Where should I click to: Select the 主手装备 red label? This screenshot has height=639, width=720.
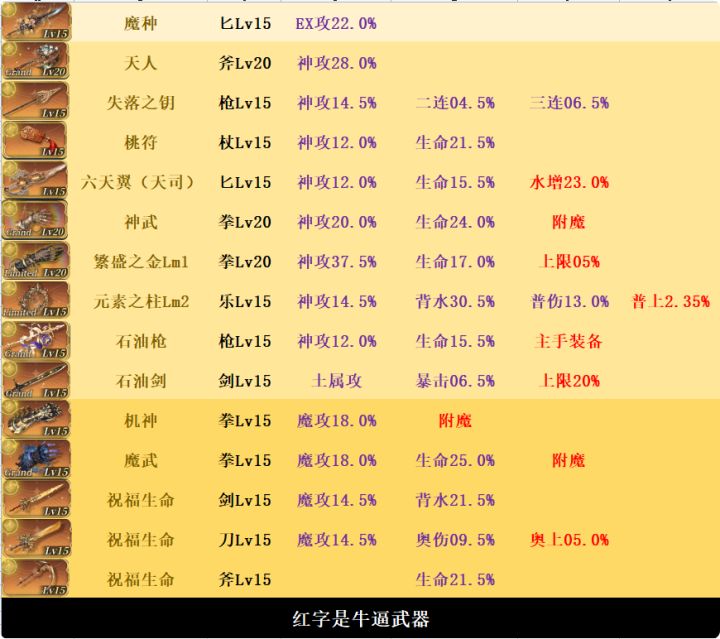tap(568, 341)
